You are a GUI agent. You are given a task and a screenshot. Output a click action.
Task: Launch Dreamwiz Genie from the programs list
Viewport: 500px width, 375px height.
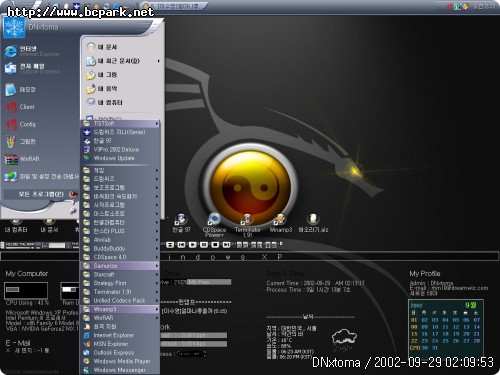(120, 132)
